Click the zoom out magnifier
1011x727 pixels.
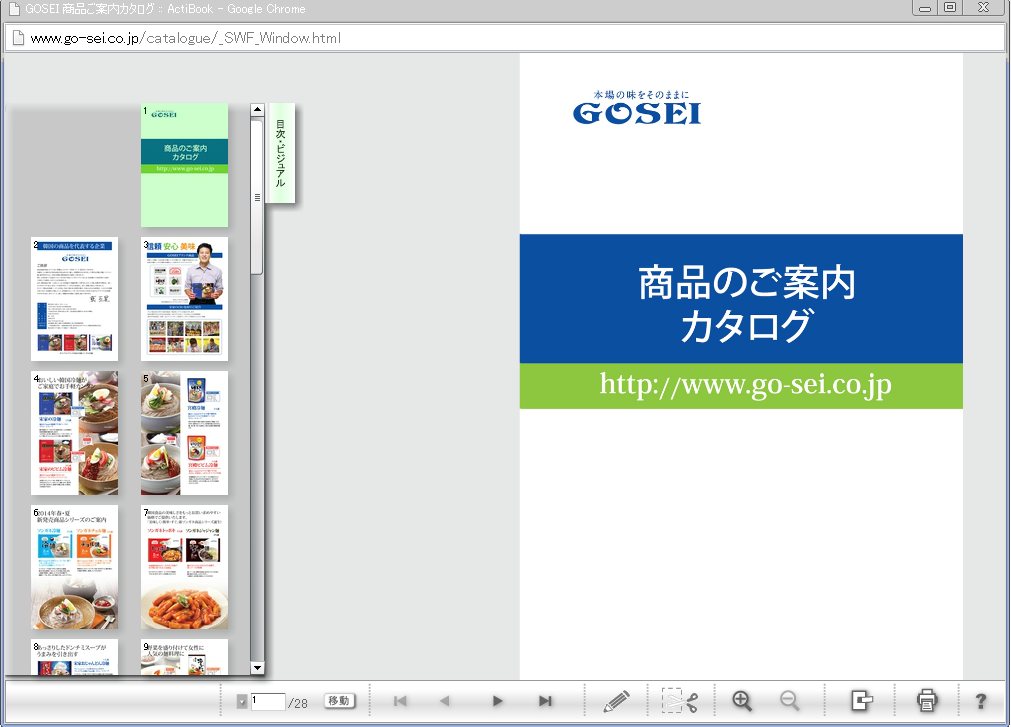790,701
